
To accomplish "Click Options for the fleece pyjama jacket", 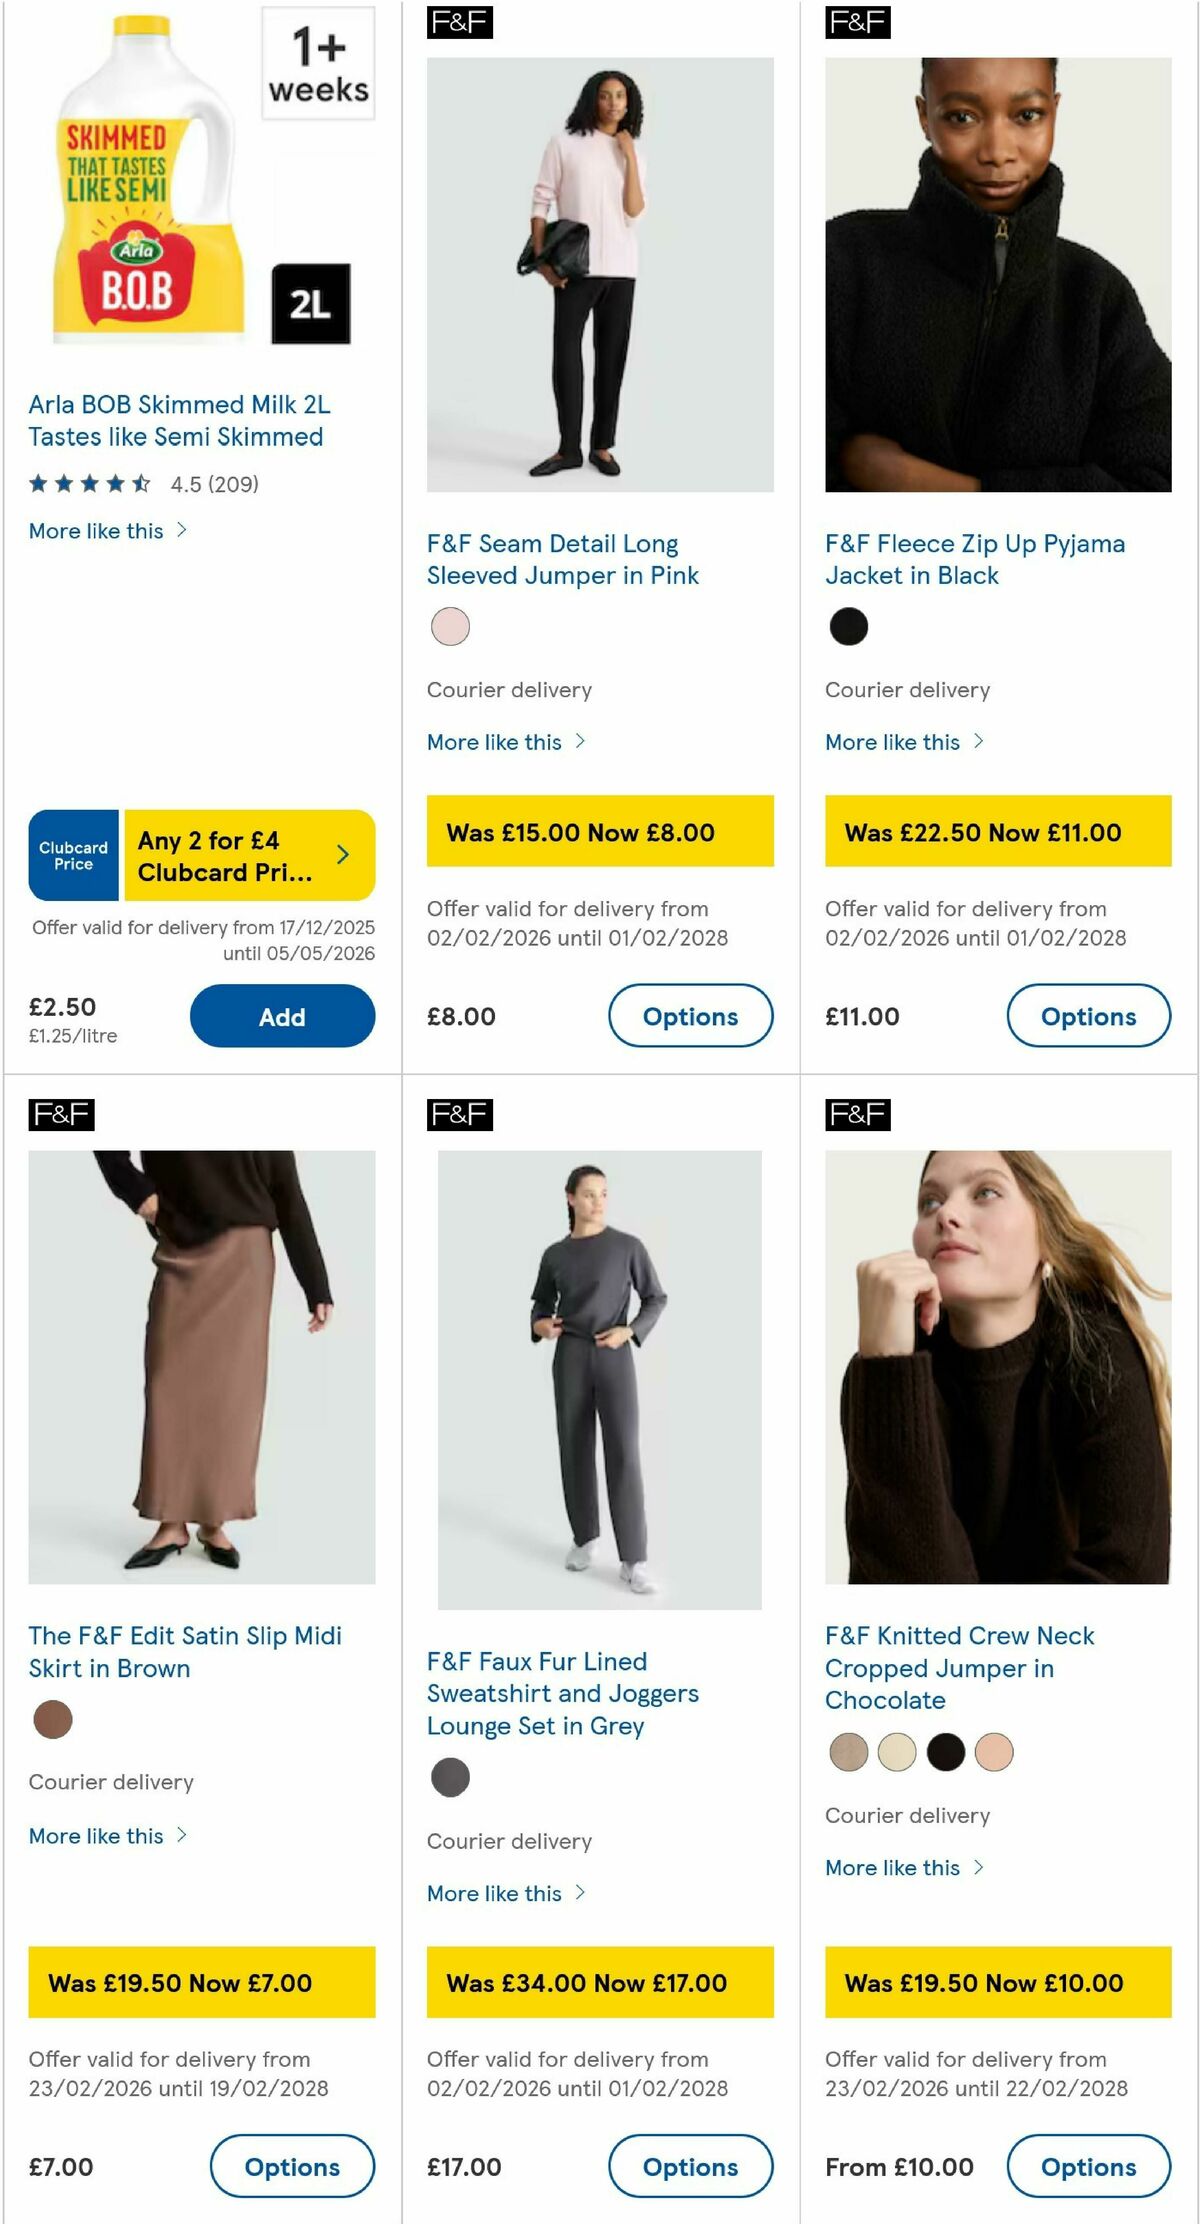I will (x=1088, y=1016).
